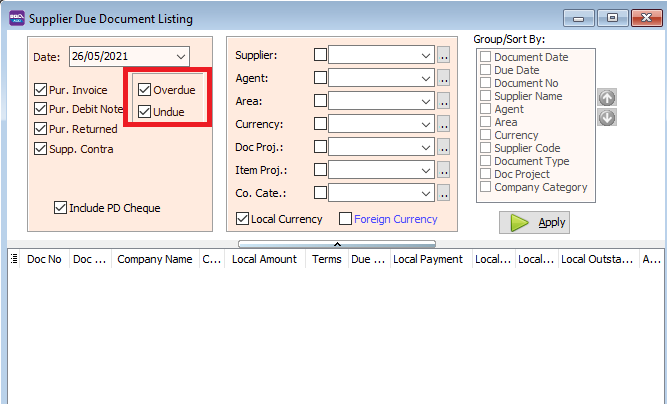Open Area lookup ellipsis button
667x404 pixels.
pyautogui.click(x=443, y=101)
